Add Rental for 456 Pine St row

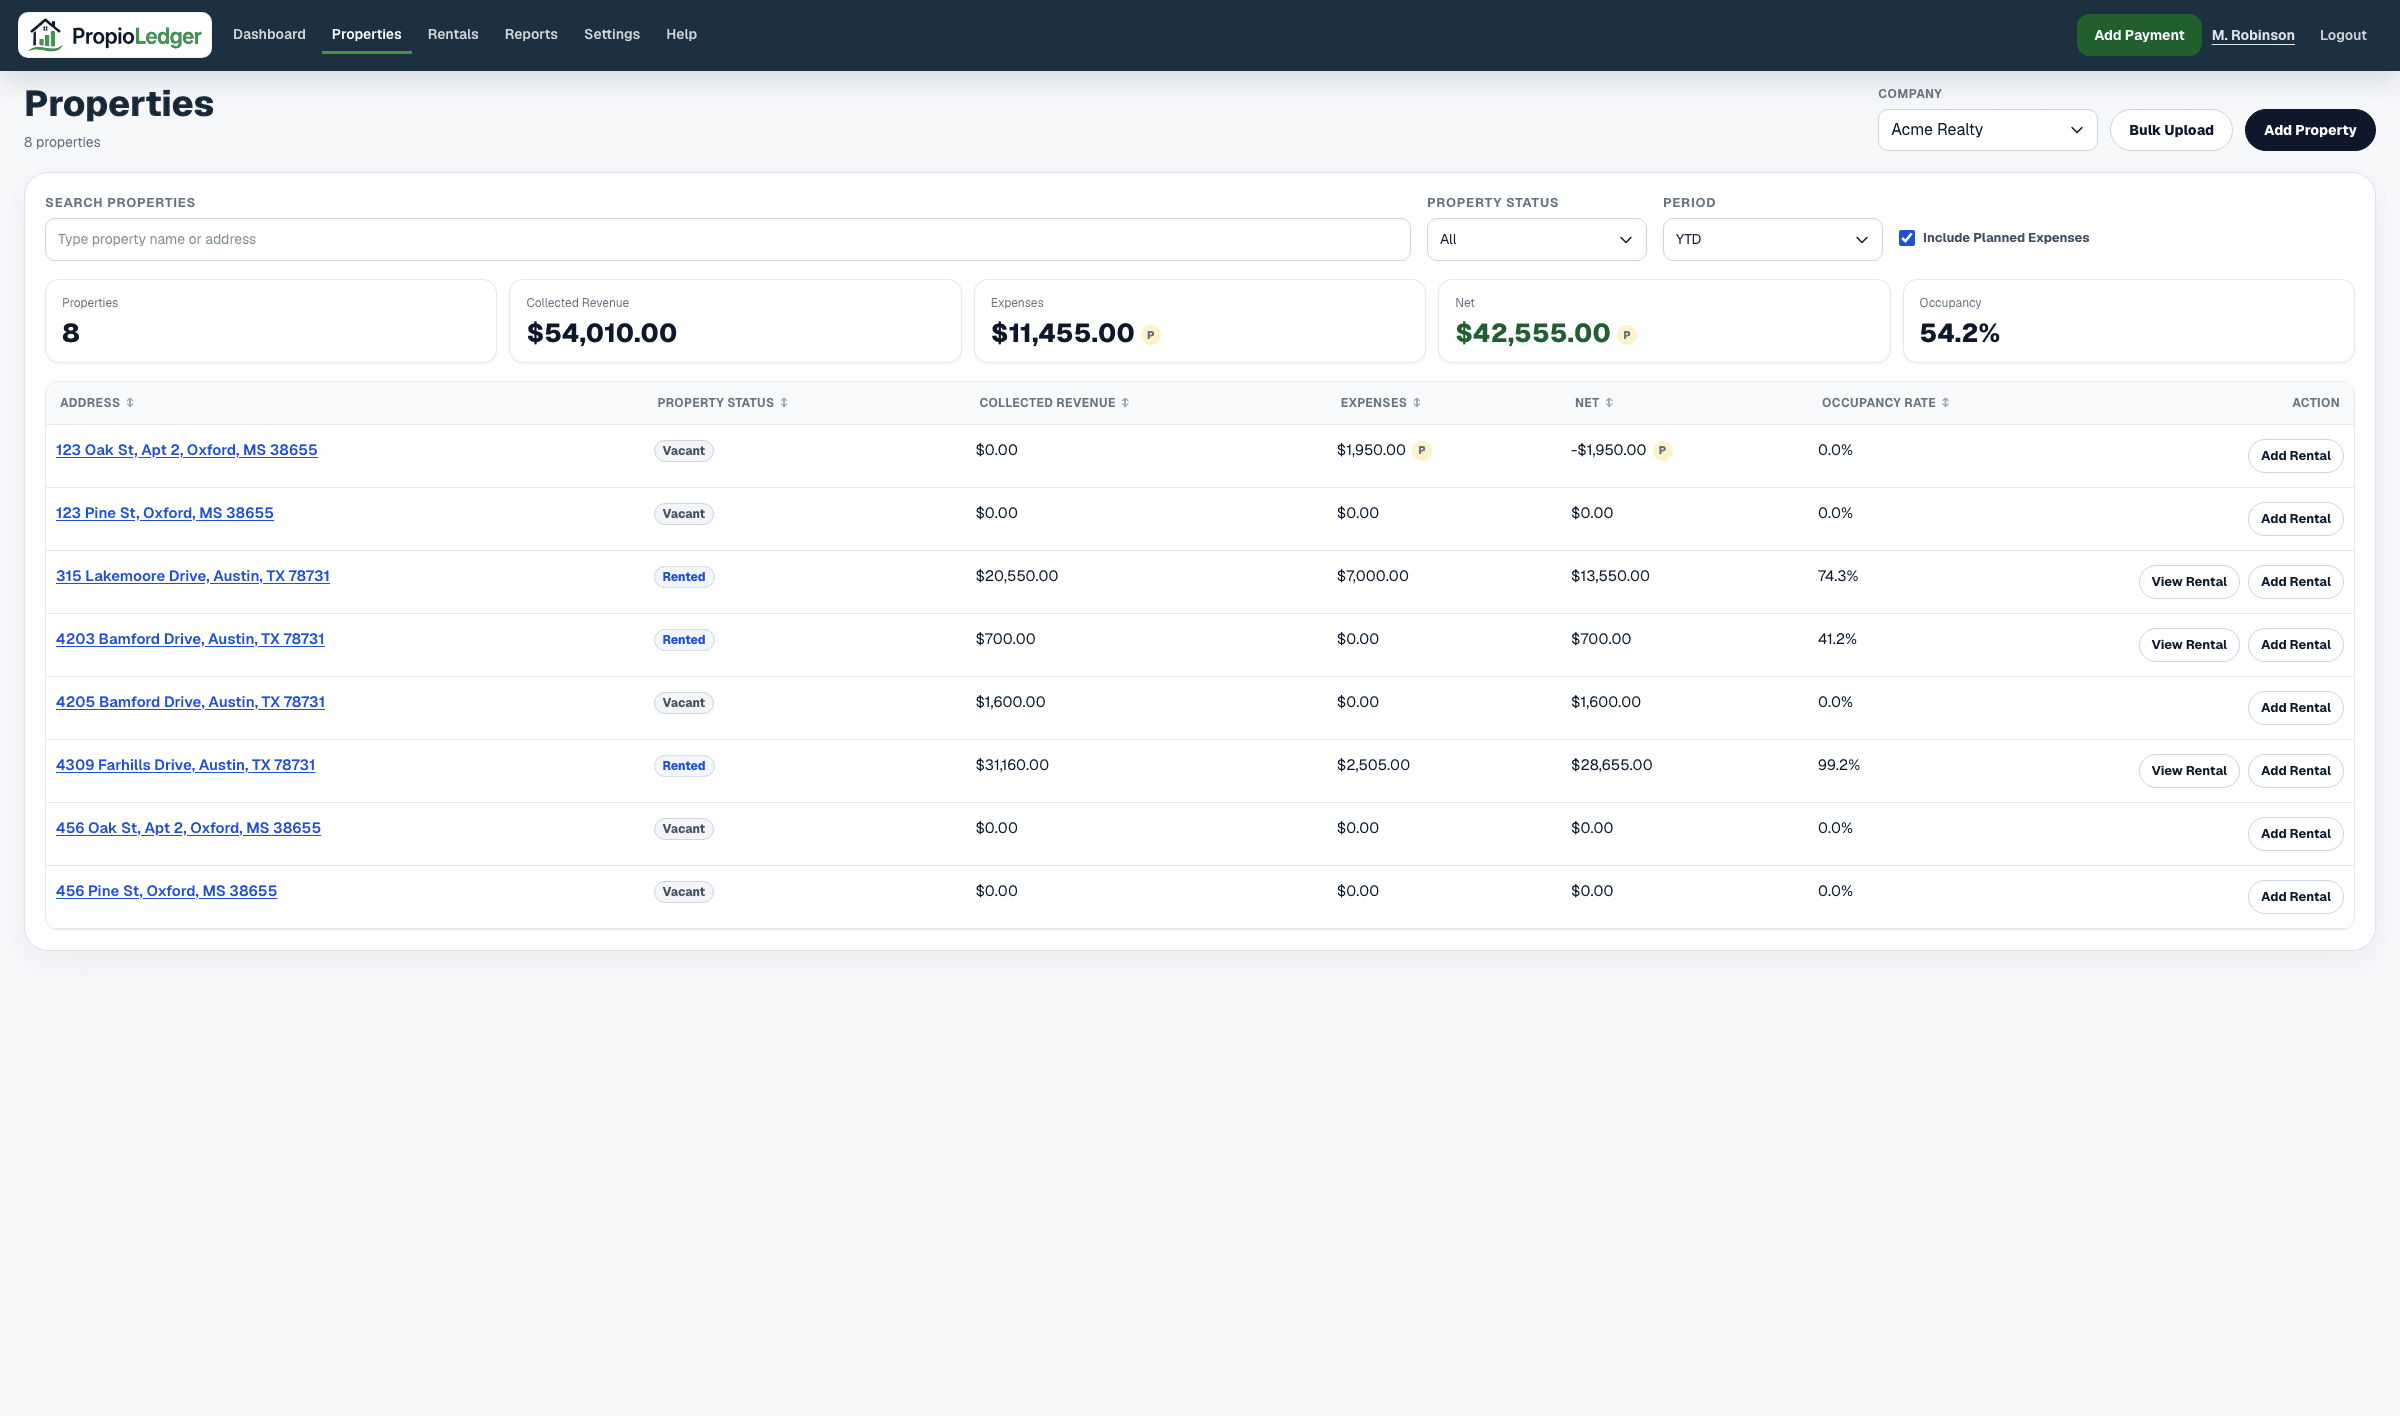(x=2295, y=897)
